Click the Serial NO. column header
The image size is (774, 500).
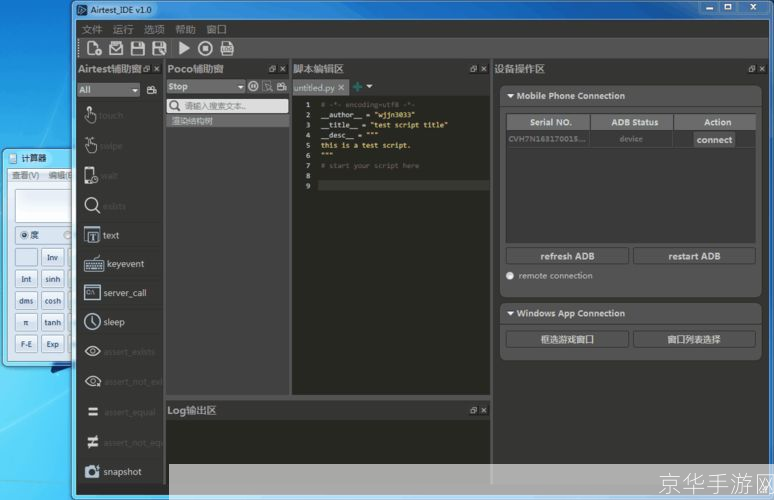[x=548, y=122]
